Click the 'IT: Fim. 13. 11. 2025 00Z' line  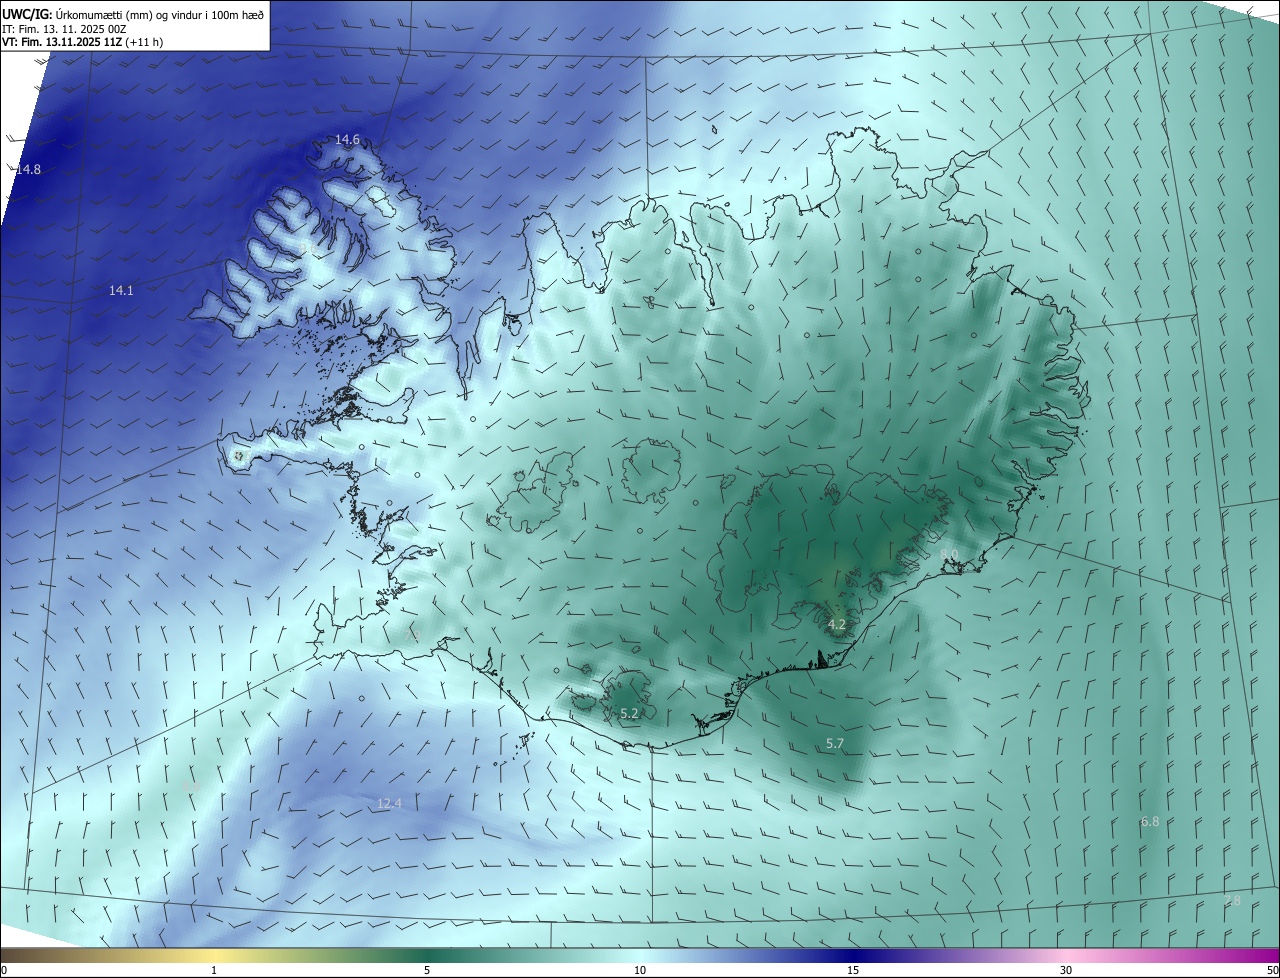64,29
